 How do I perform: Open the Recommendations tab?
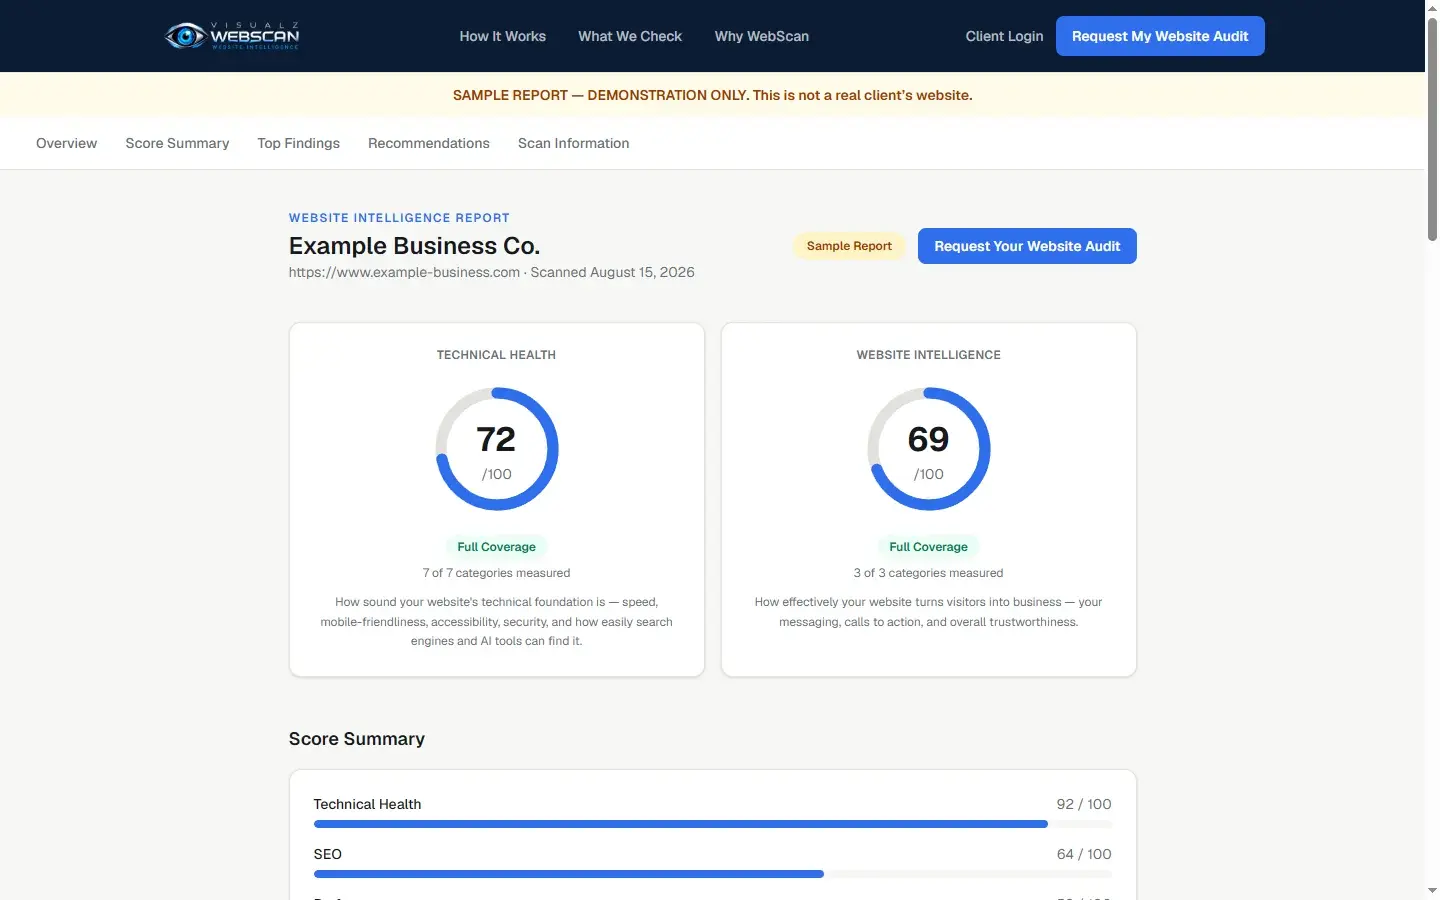click(429, 143)
